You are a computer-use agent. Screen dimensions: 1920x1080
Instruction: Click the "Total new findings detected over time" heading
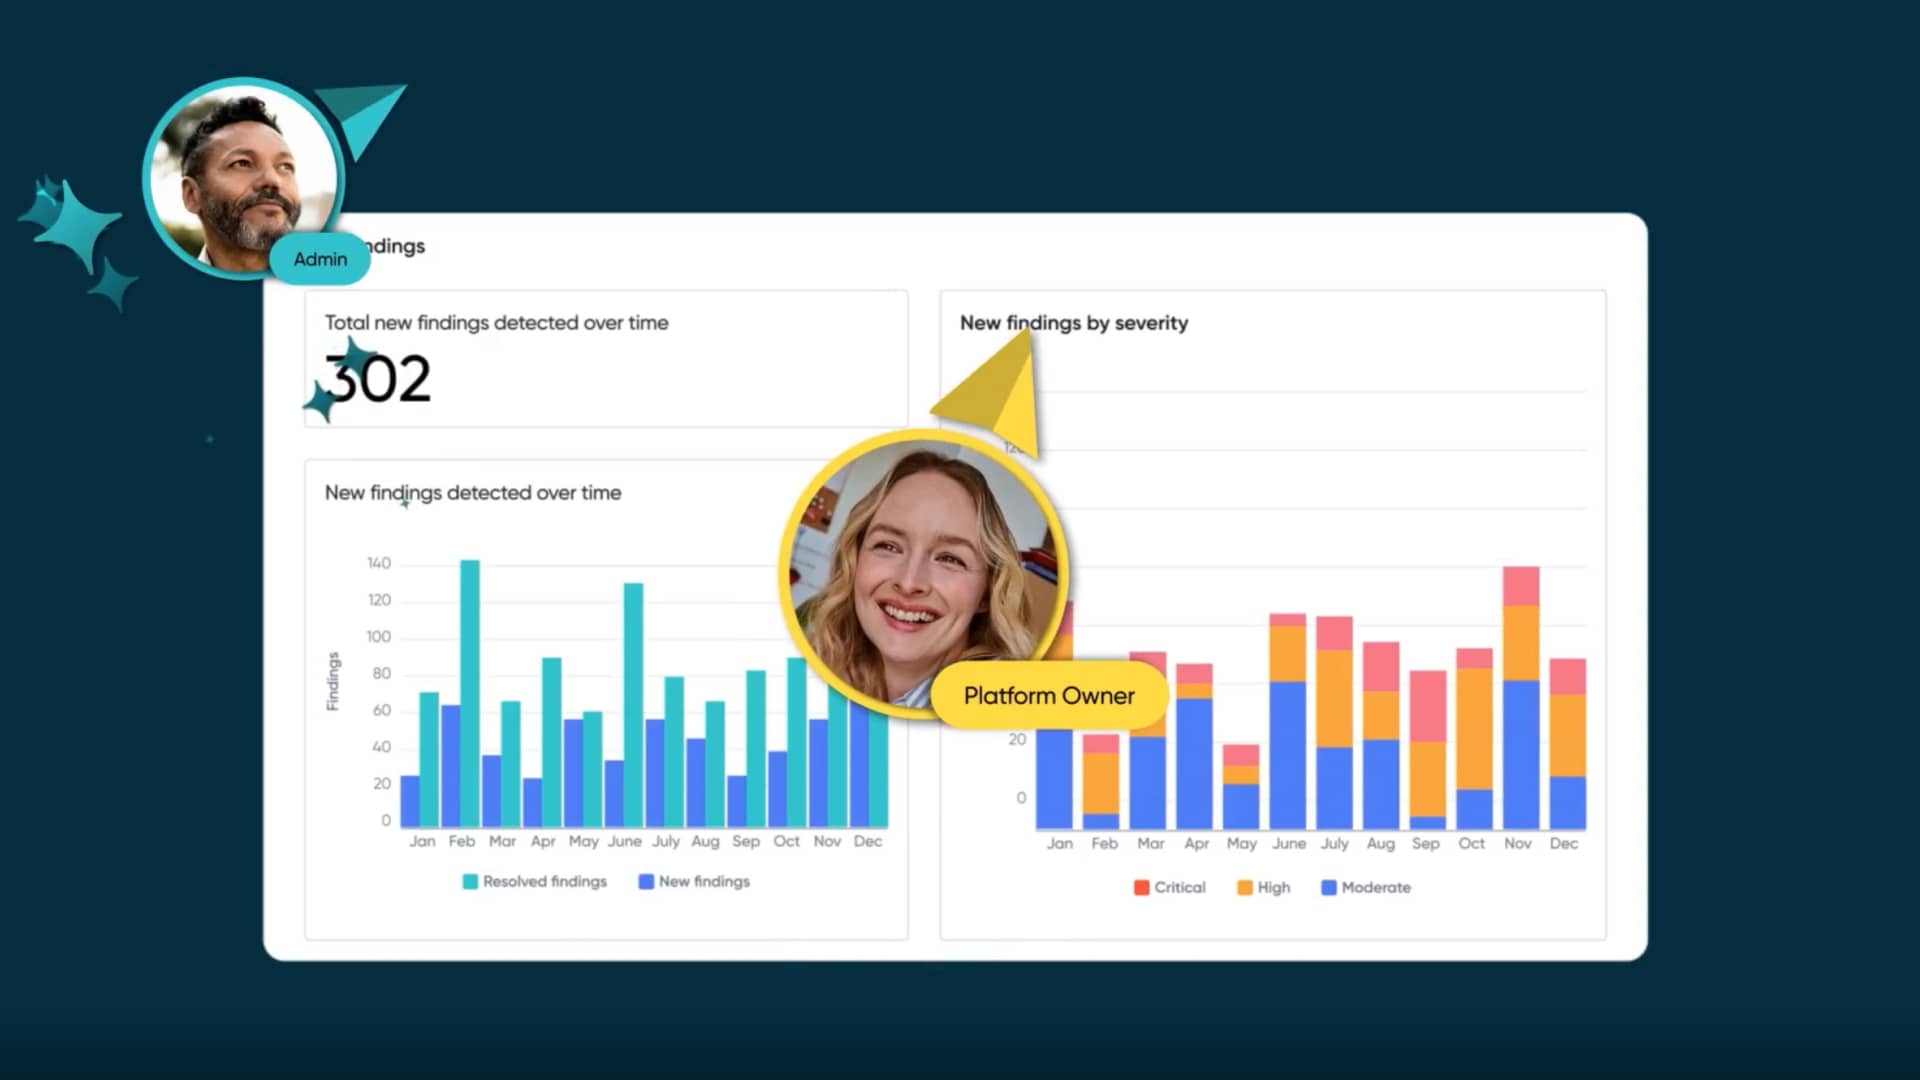coord(496,323)
